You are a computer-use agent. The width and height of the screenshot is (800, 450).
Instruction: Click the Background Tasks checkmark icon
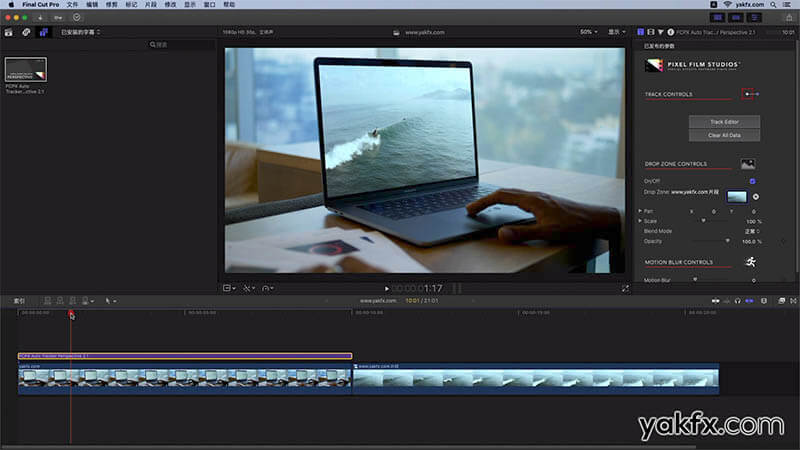[x=77, y=18]
